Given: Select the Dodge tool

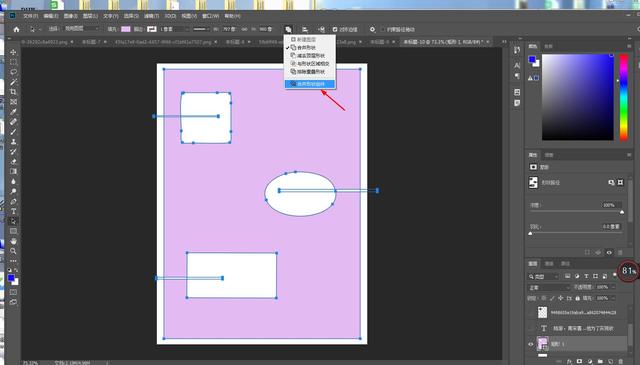Looking at the screenshot, I should coord(13,191).
